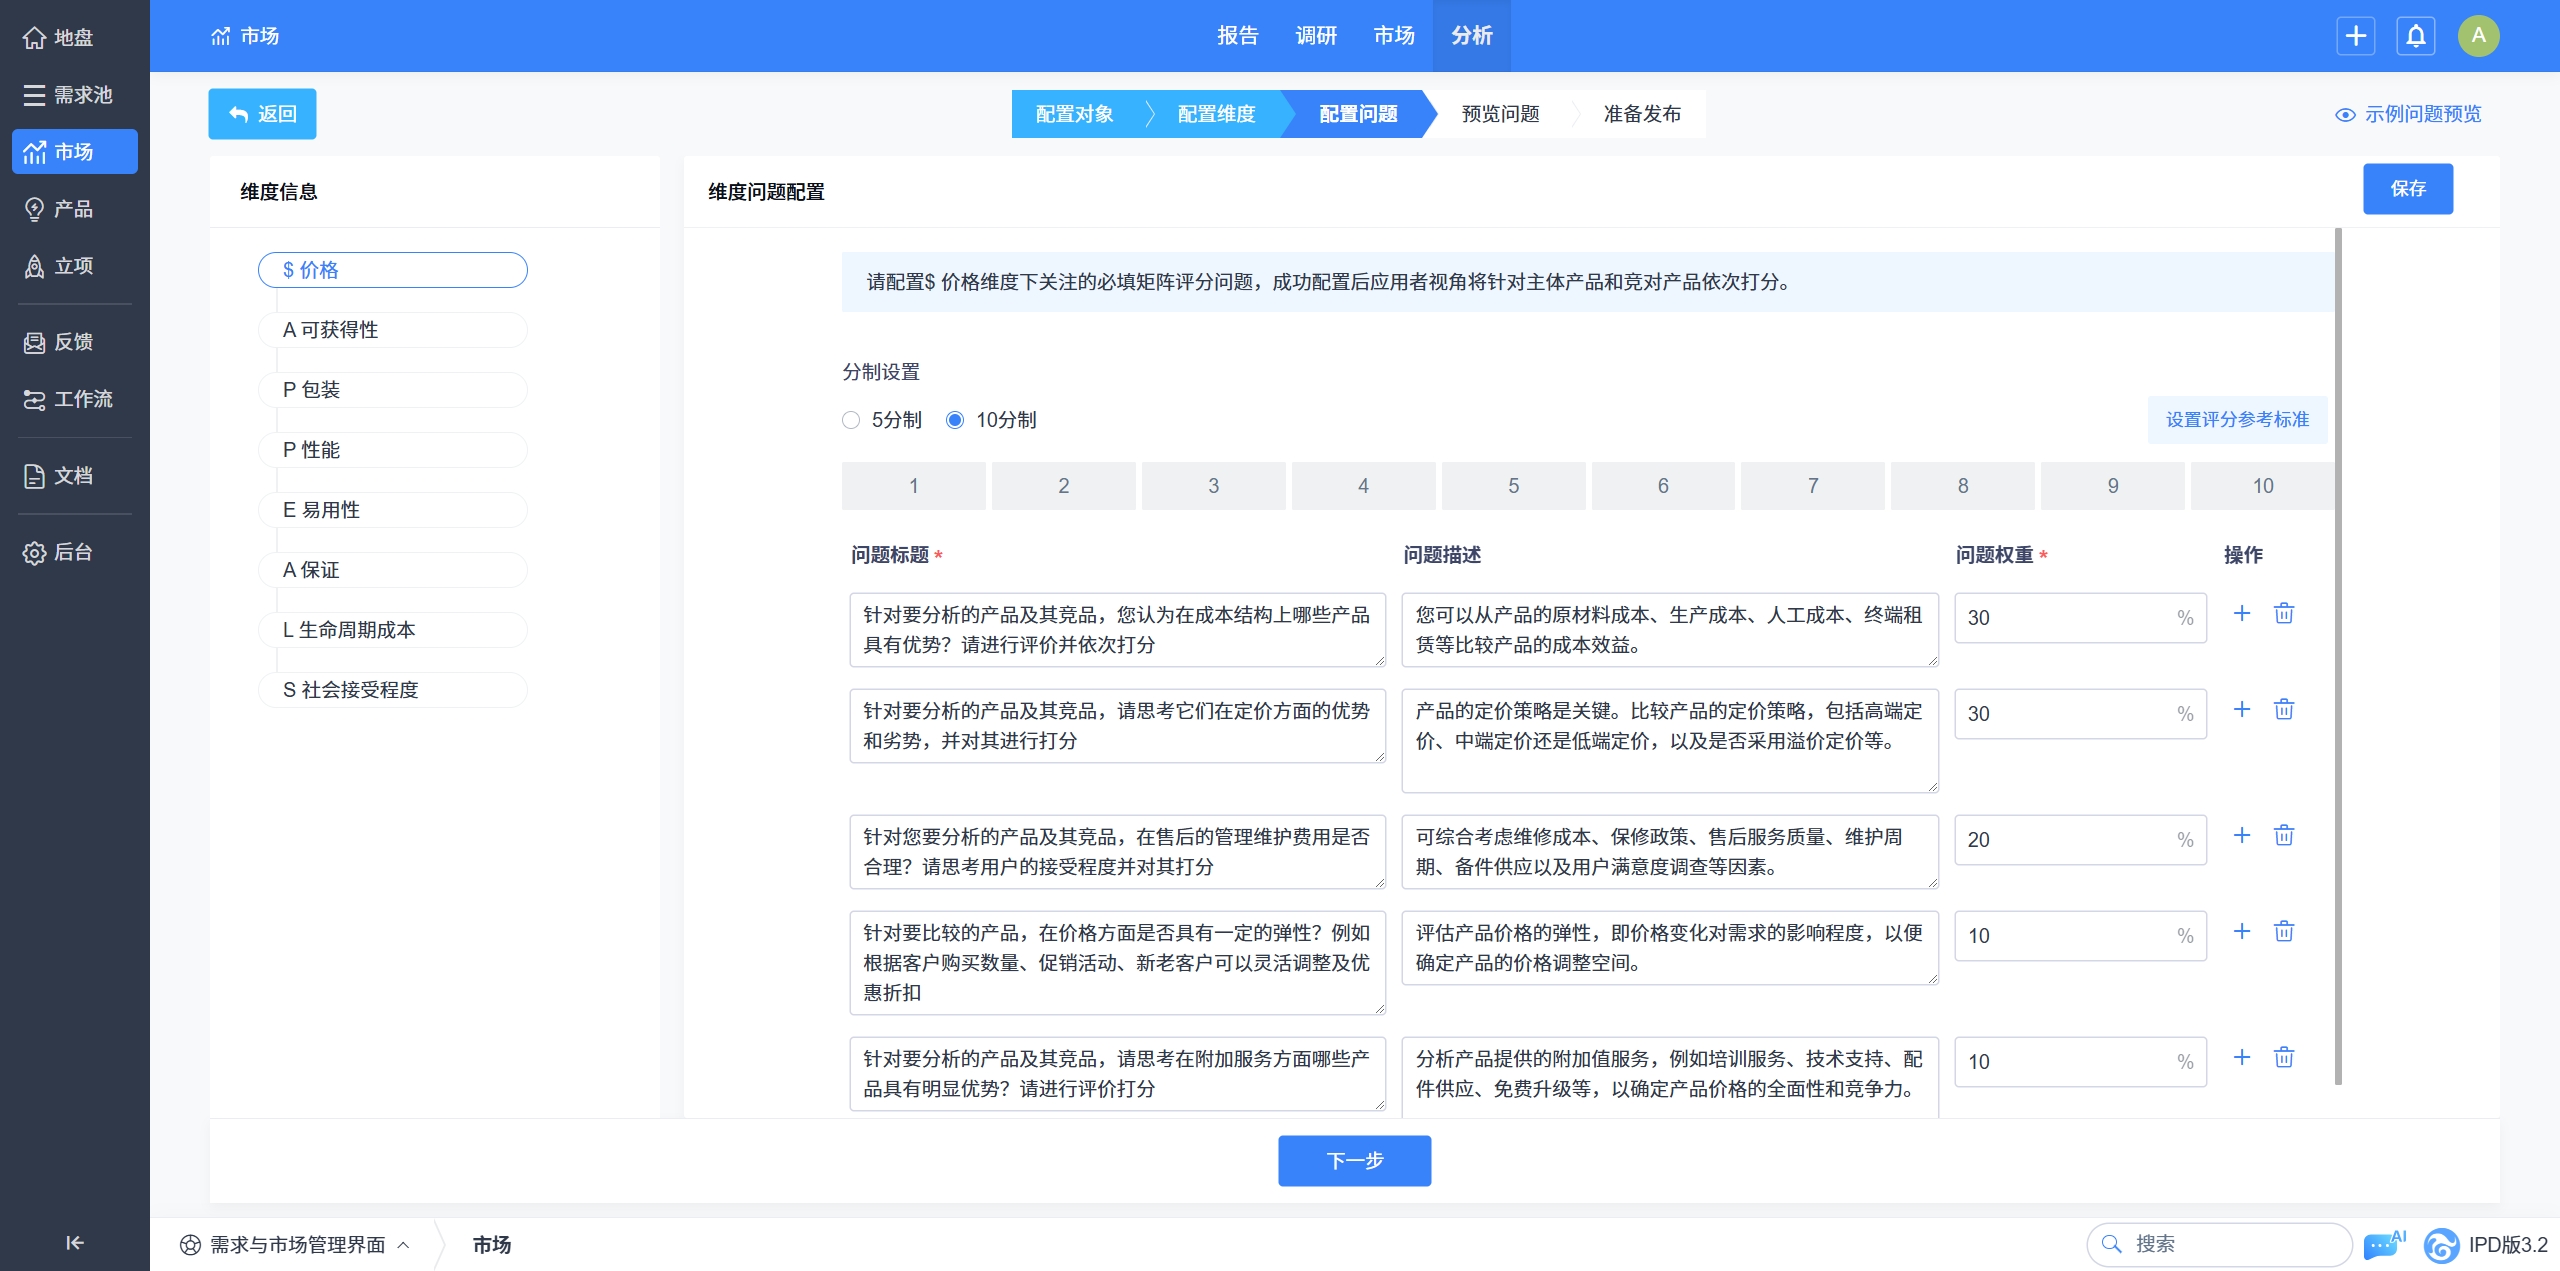Select the 10分制 radio option

click(955, 420)
